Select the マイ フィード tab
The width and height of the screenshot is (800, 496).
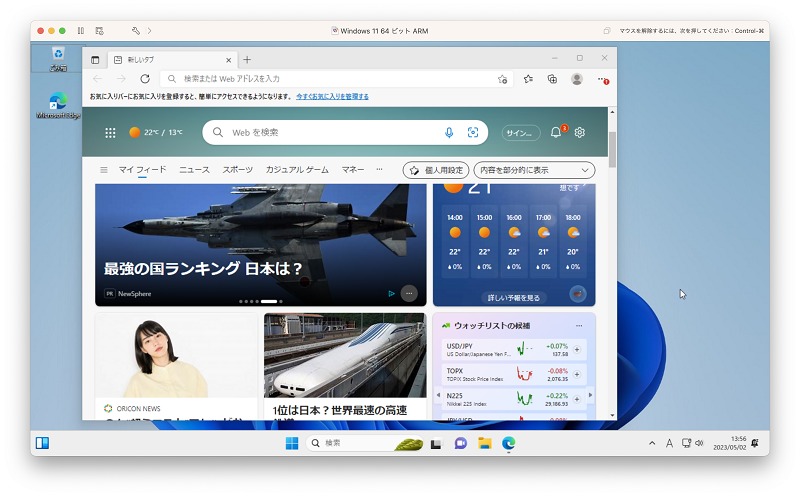pyautogui.click(x=142, y=169)
